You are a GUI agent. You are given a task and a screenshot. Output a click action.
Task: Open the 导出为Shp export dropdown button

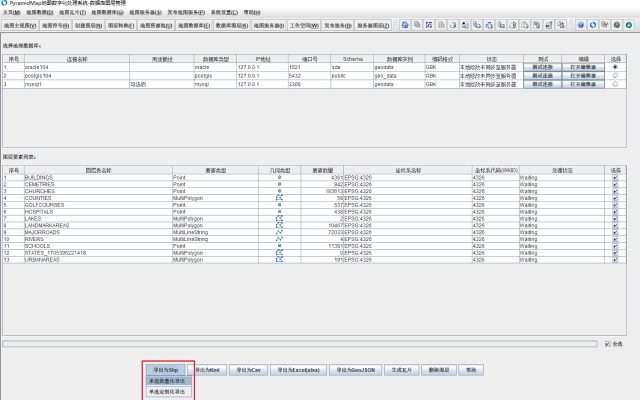click(166, 370)
